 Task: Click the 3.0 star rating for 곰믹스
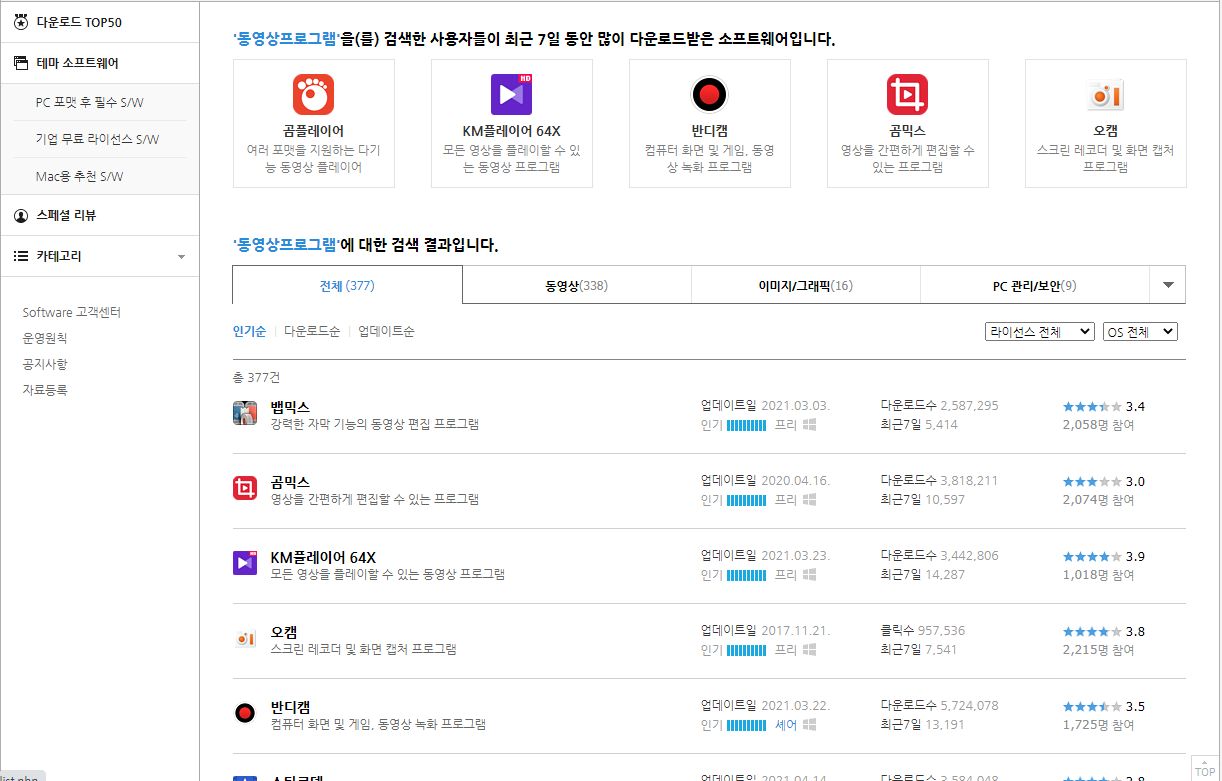1104,481
